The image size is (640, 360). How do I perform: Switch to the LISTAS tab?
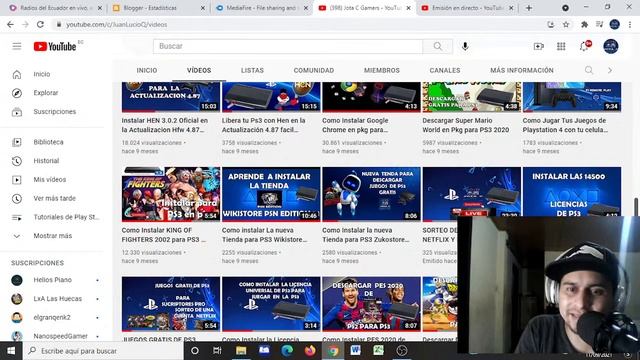pyautogui.click(x=252, y=70)
